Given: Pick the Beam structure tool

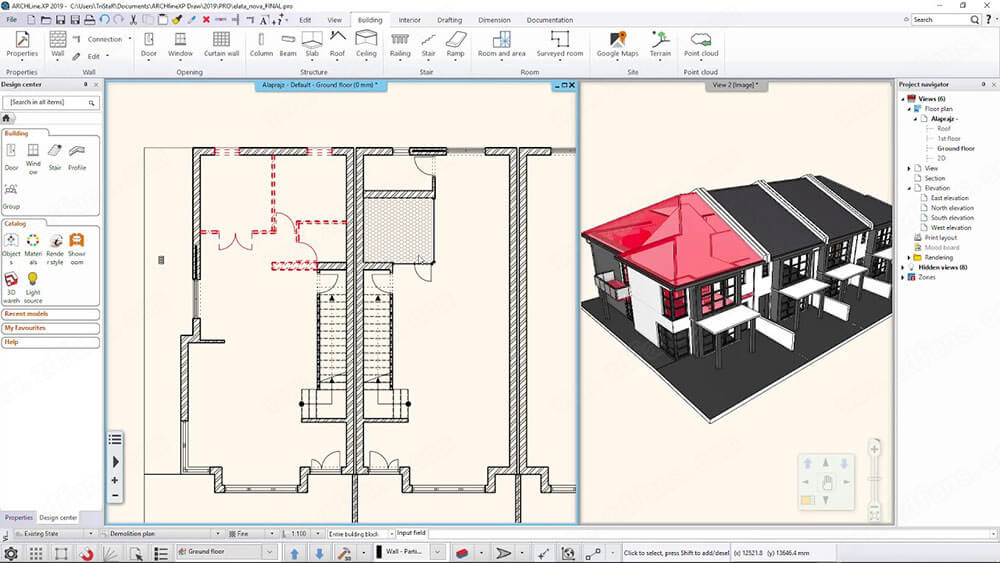Looking at the screenshot, I should (288, 43).
